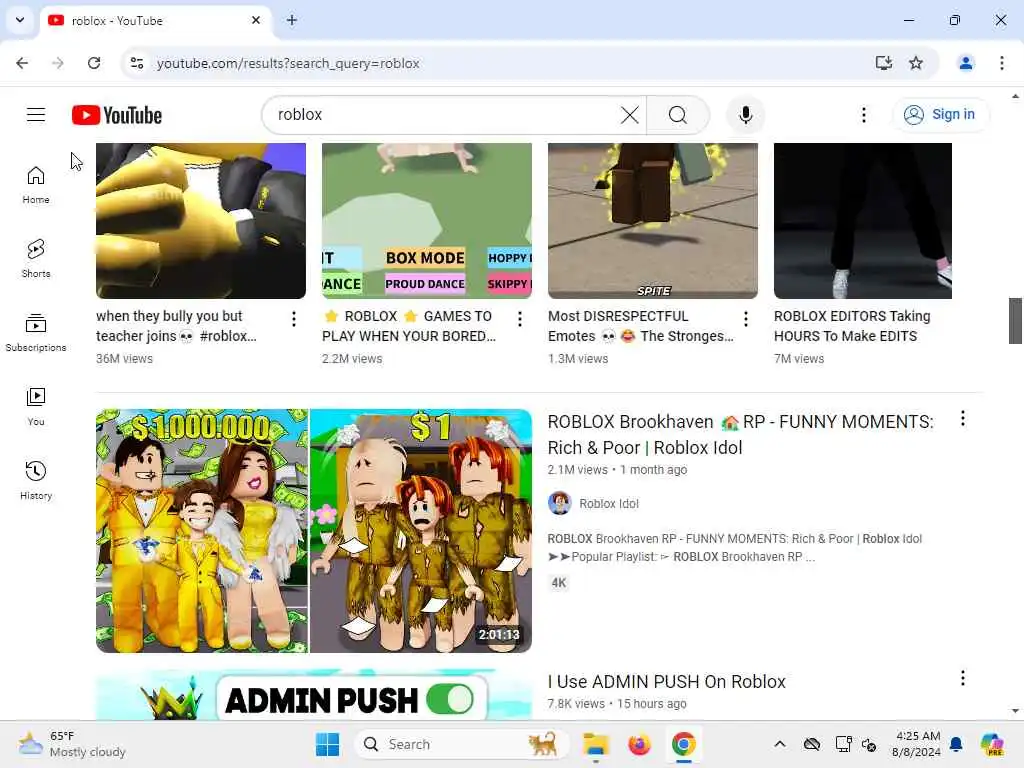
Task: Open 'Most DISRESPECTFUL Emotes' title text
Action: [641, 326]
